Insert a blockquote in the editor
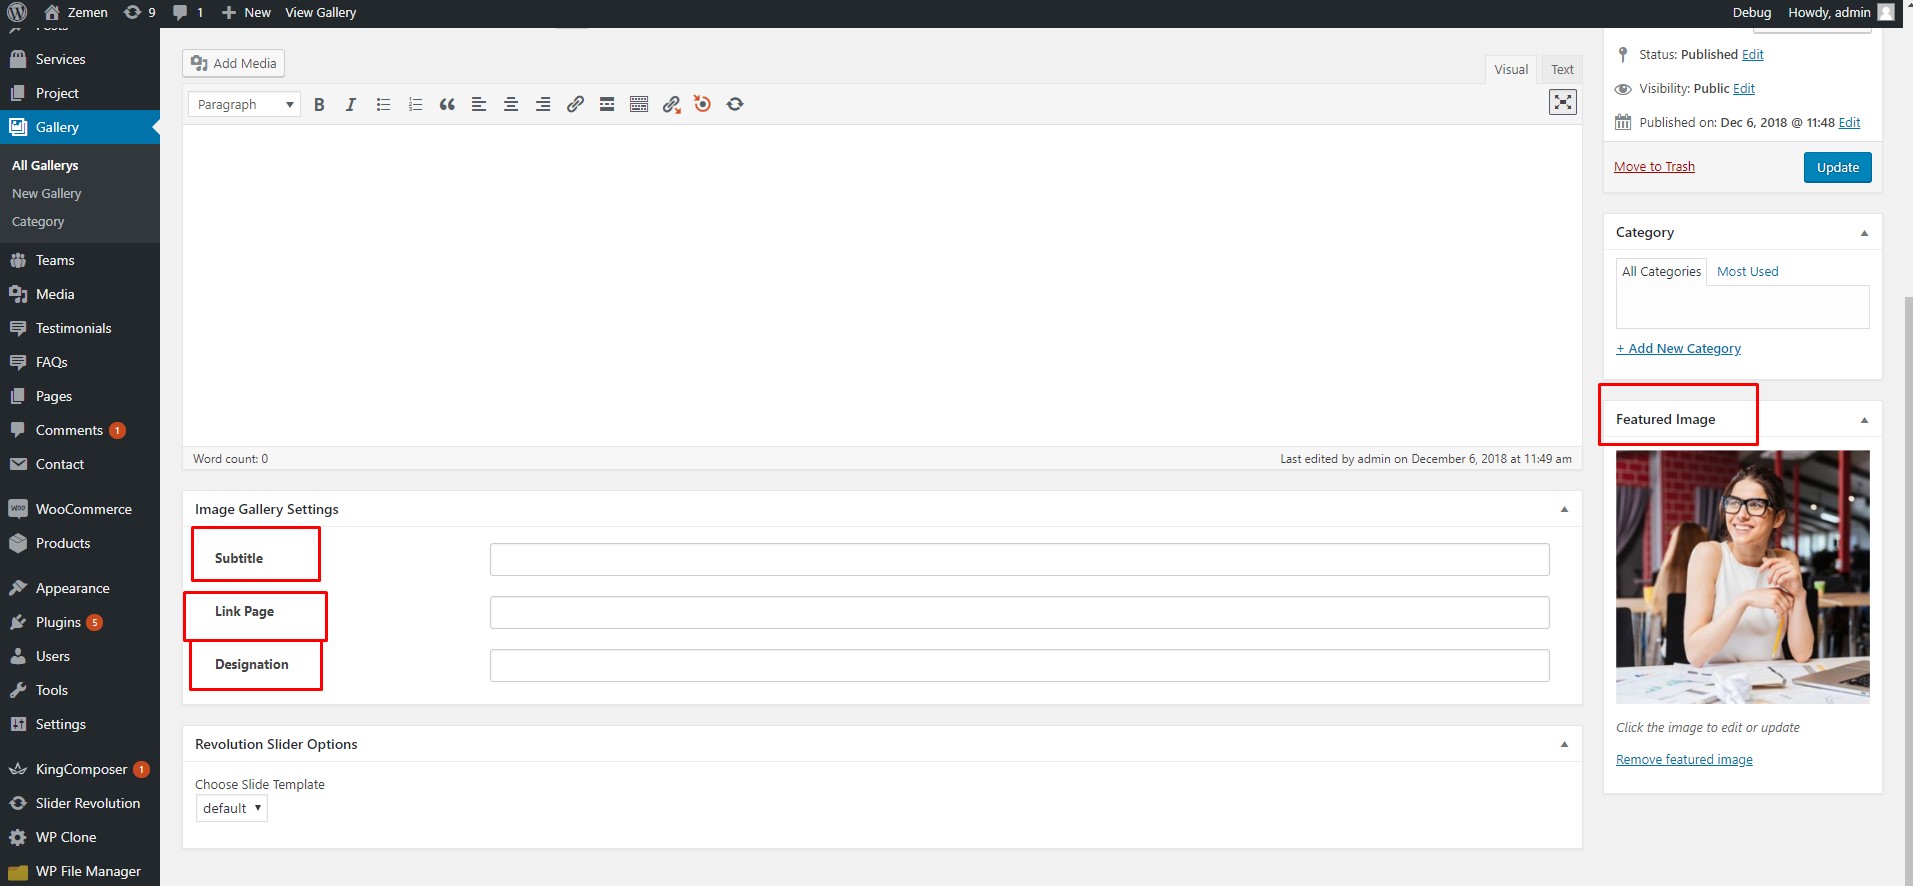The image size is (1913, 886). coord(447,105)
